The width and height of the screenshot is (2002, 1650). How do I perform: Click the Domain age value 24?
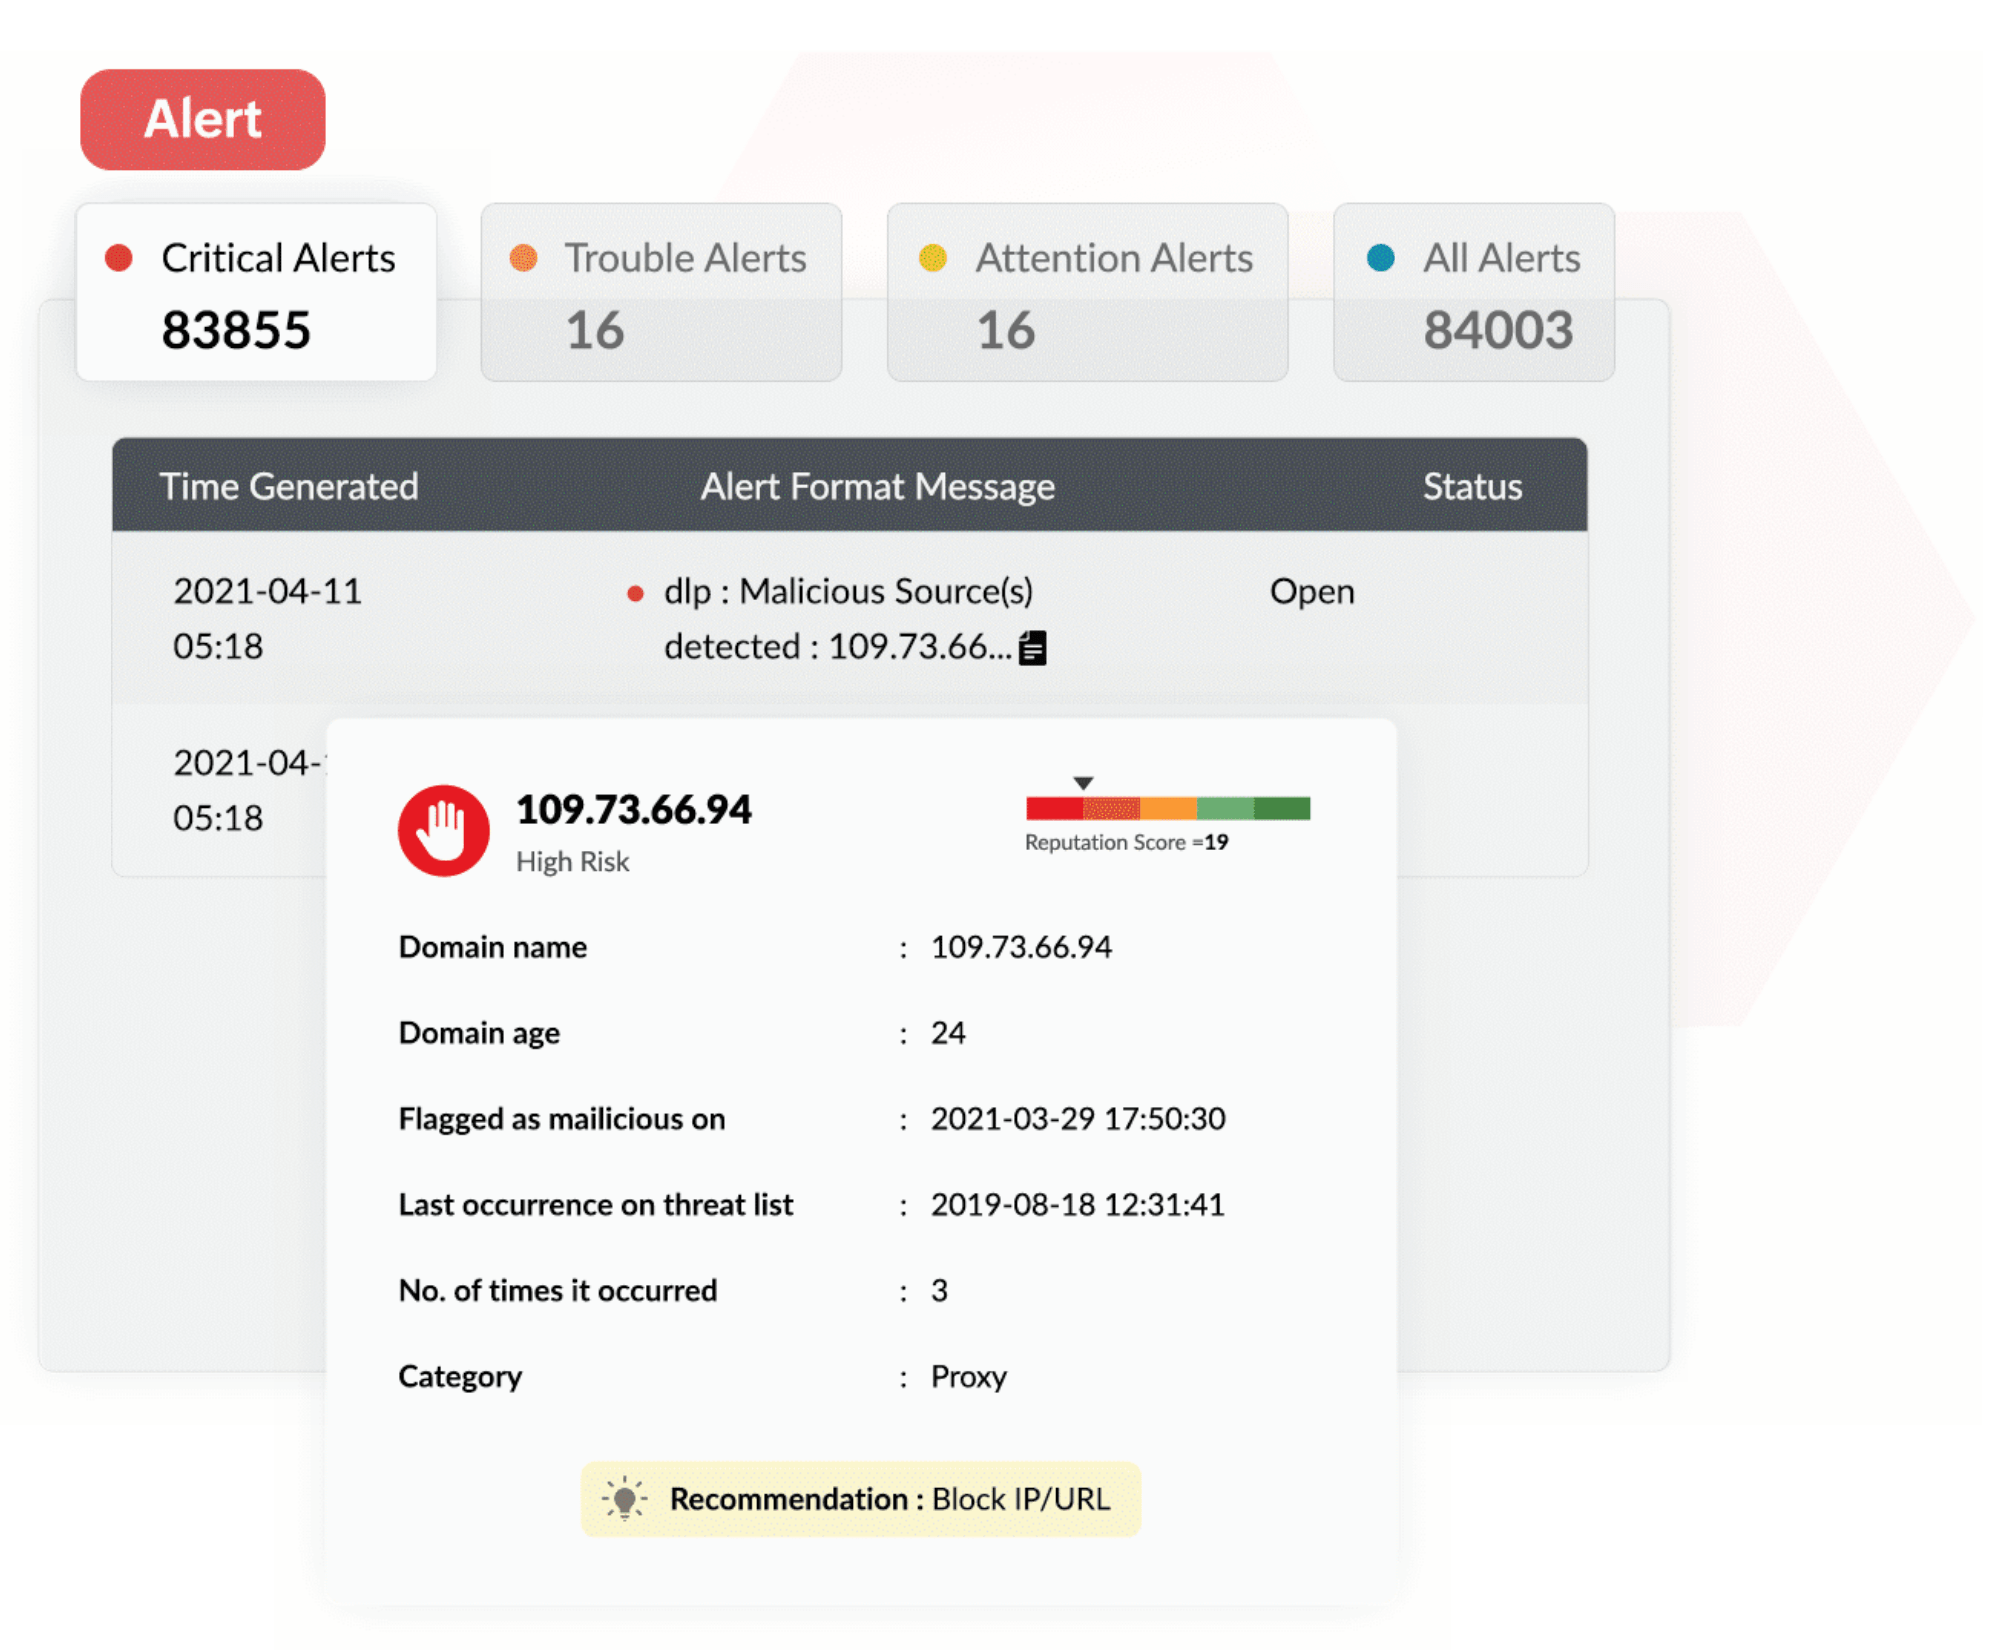[x=948, y=1033]
